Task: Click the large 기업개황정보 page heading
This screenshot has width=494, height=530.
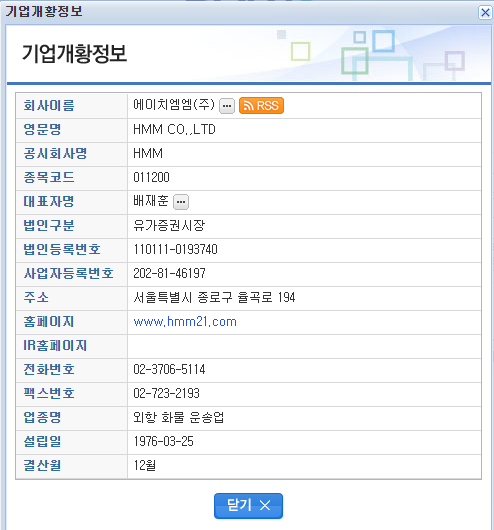Action: tap(74, 54)
